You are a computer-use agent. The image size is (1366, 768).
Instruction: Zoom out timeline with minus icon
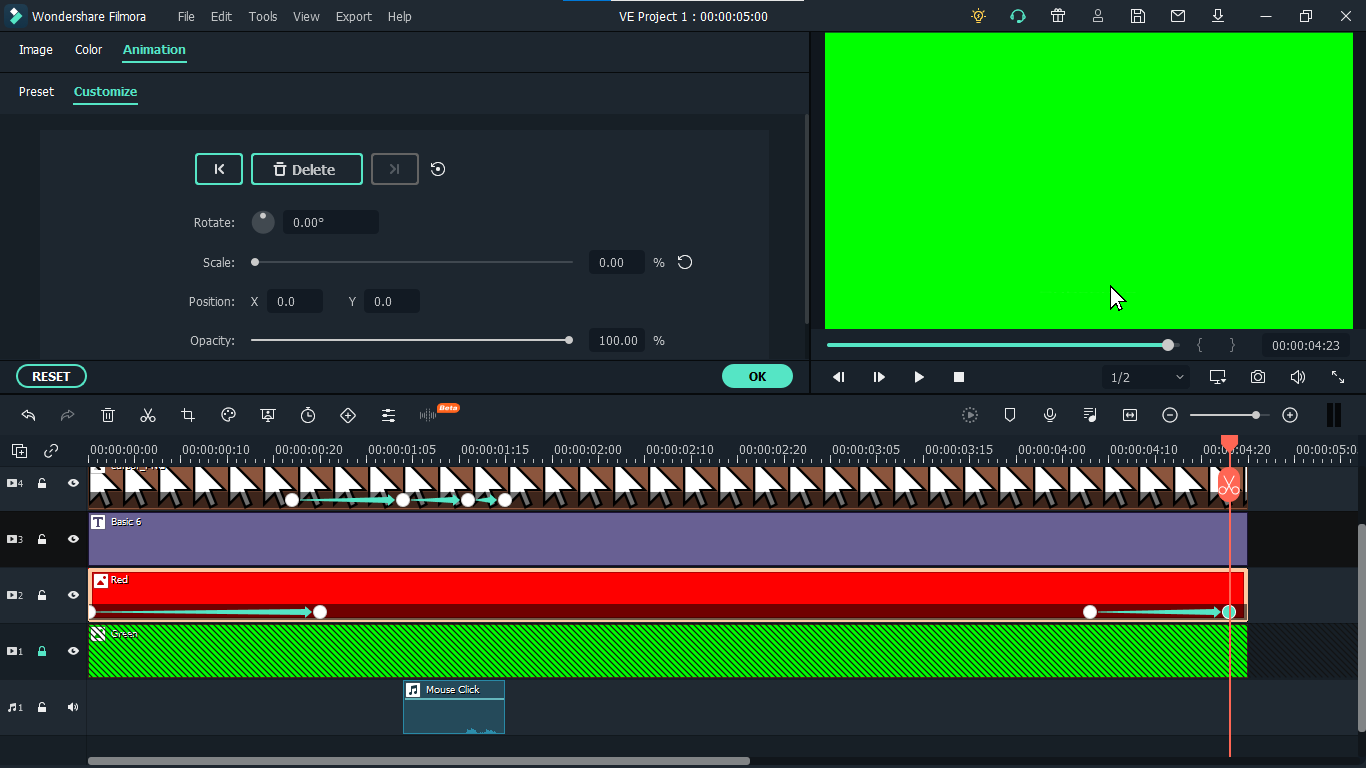(x=1170, y=415)
